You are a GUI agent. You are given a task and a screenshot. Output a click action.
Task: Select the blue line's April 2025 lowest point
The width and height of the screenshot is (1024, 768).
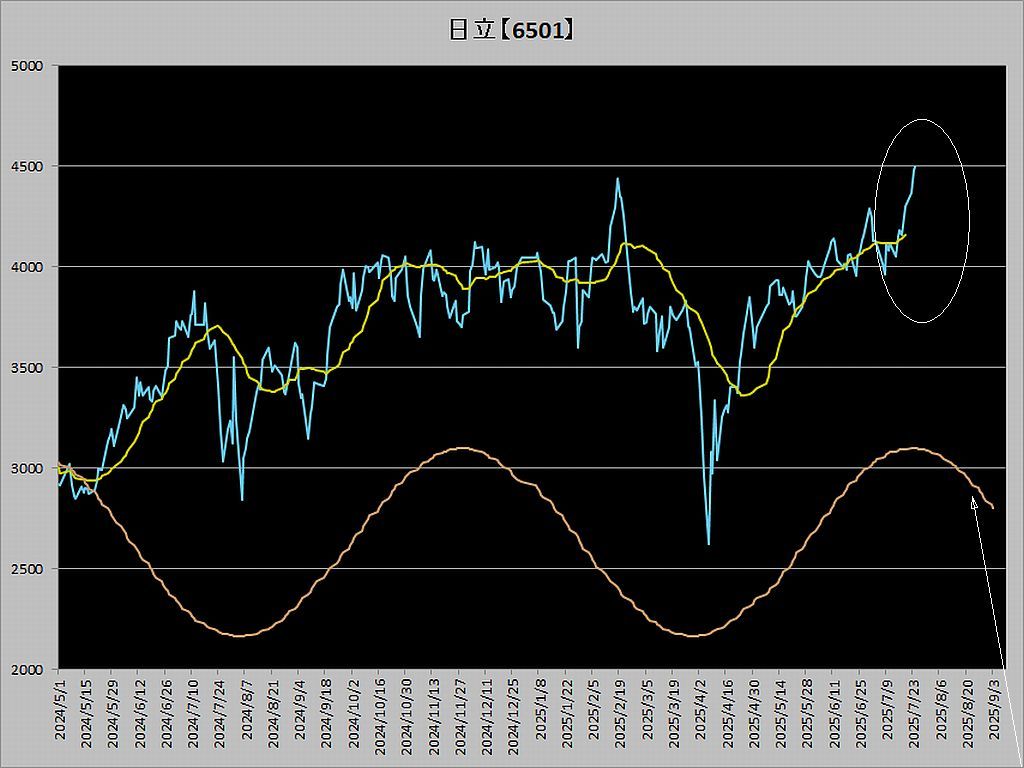[x=708, y=543]
